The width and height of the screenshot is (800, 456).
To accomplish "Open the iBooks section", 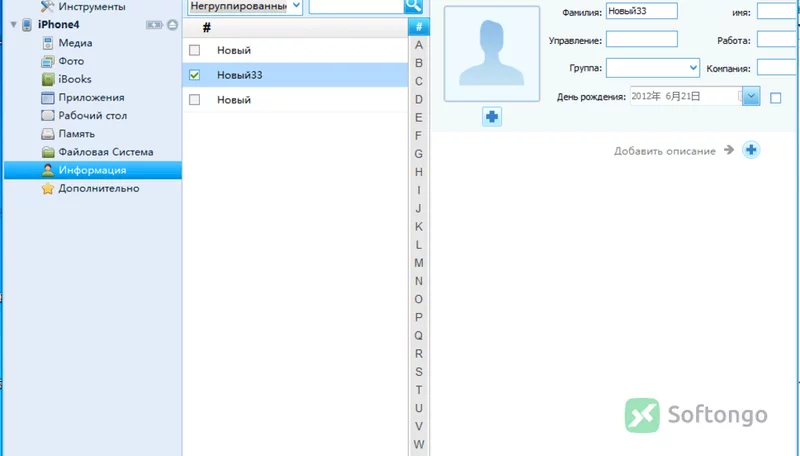I will [74, 79].
